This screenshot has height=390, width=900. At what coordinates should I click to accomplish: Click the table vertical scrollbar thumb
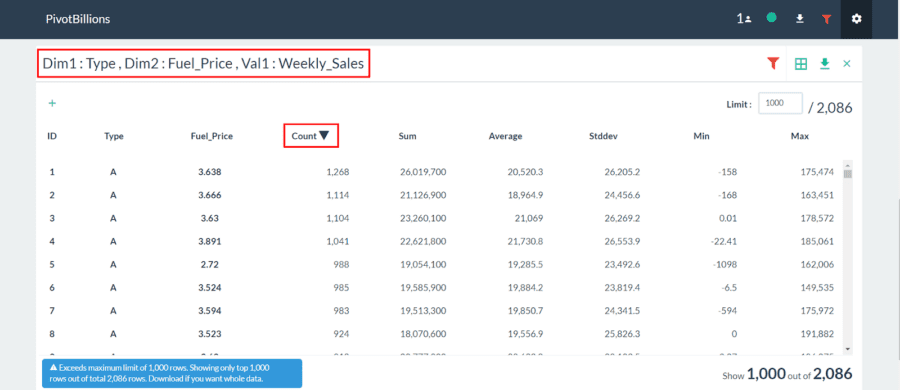(847, 173)
